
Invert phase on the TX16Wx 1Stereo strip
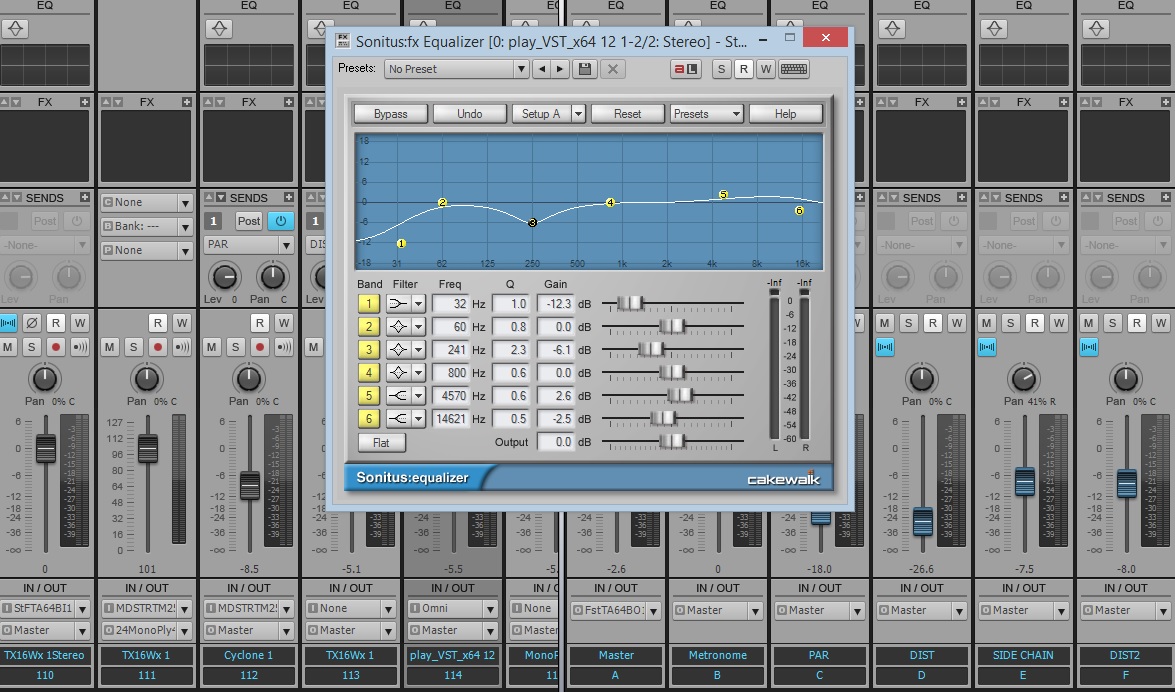tap(31, 323)
